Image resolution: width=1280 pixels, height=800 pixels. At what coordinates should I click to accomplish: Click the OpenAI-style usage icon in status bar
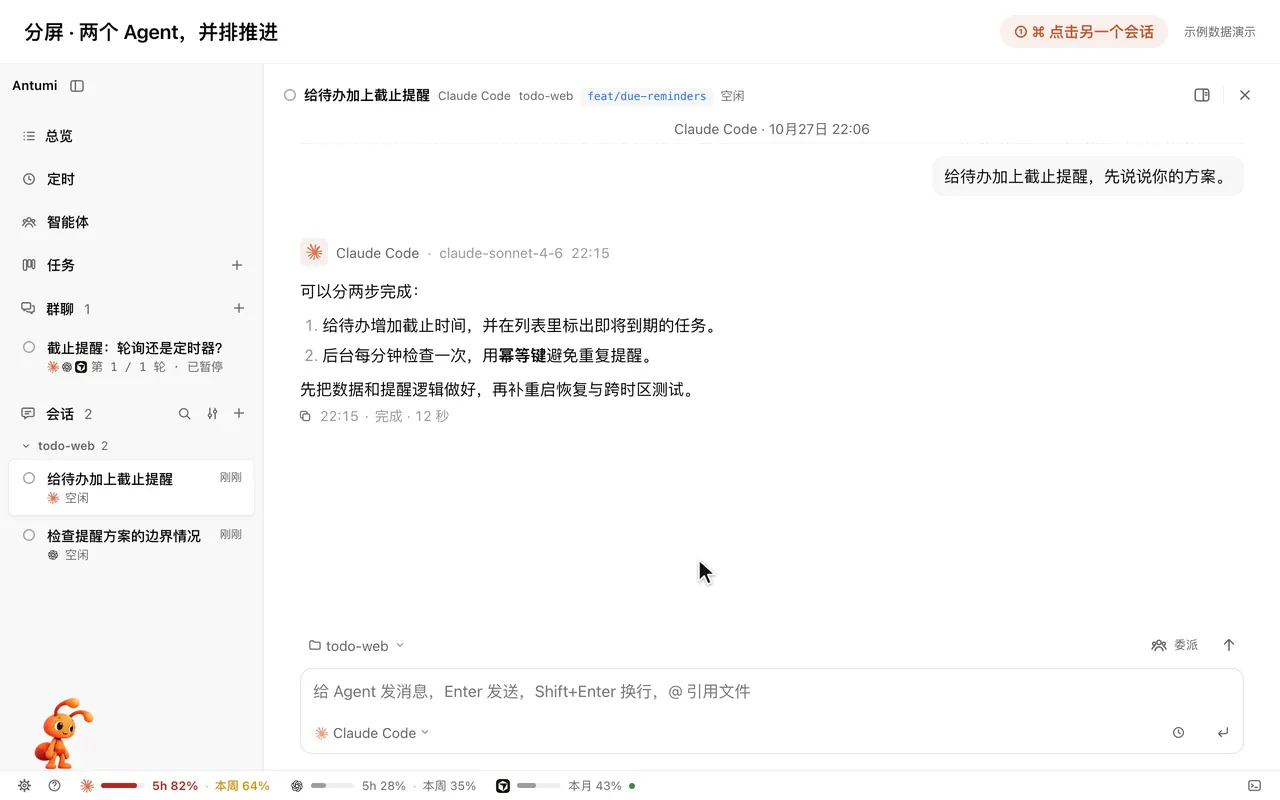pos(297,786)
